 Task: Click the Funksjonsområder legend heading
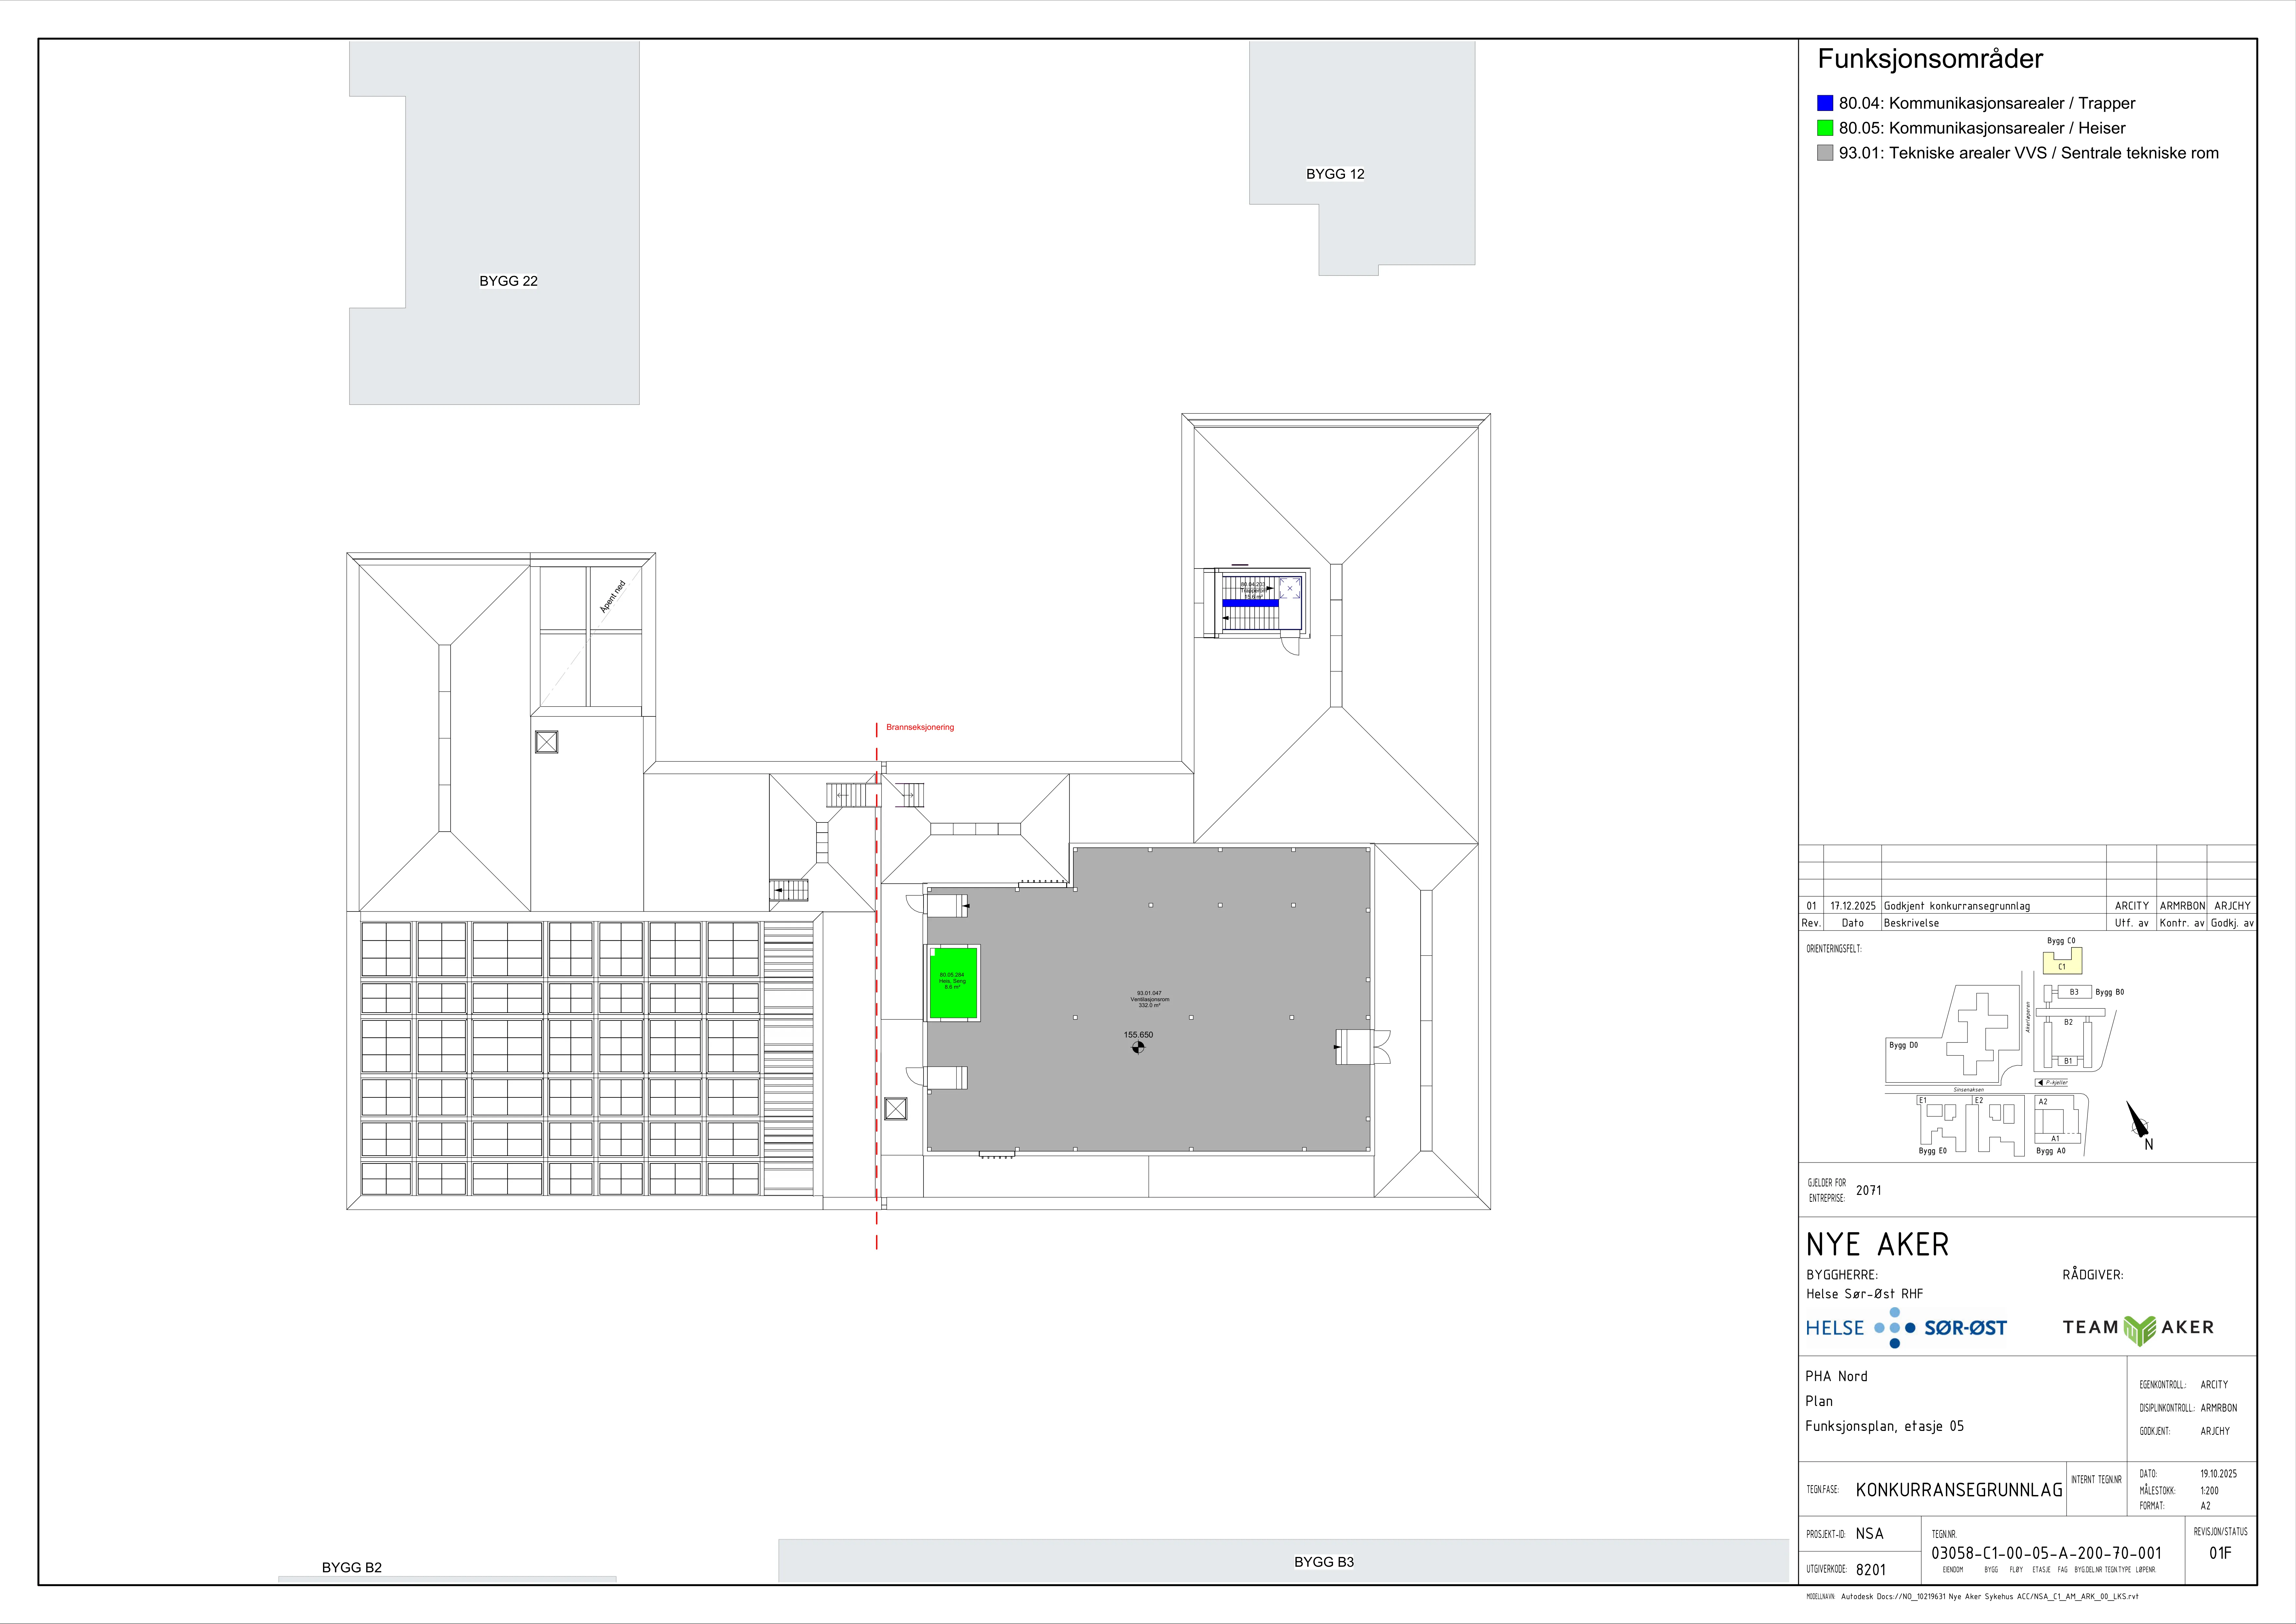coord(1930,59)
